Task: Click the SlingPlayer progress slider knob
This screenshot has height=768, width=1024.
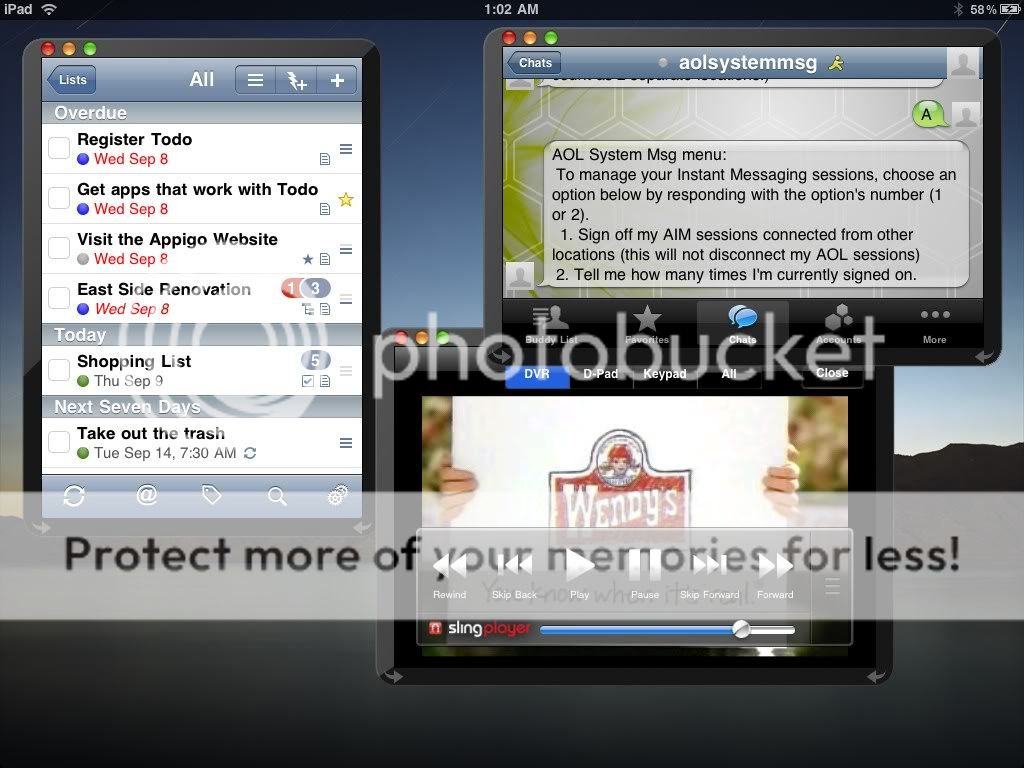Action: [741, 629]
